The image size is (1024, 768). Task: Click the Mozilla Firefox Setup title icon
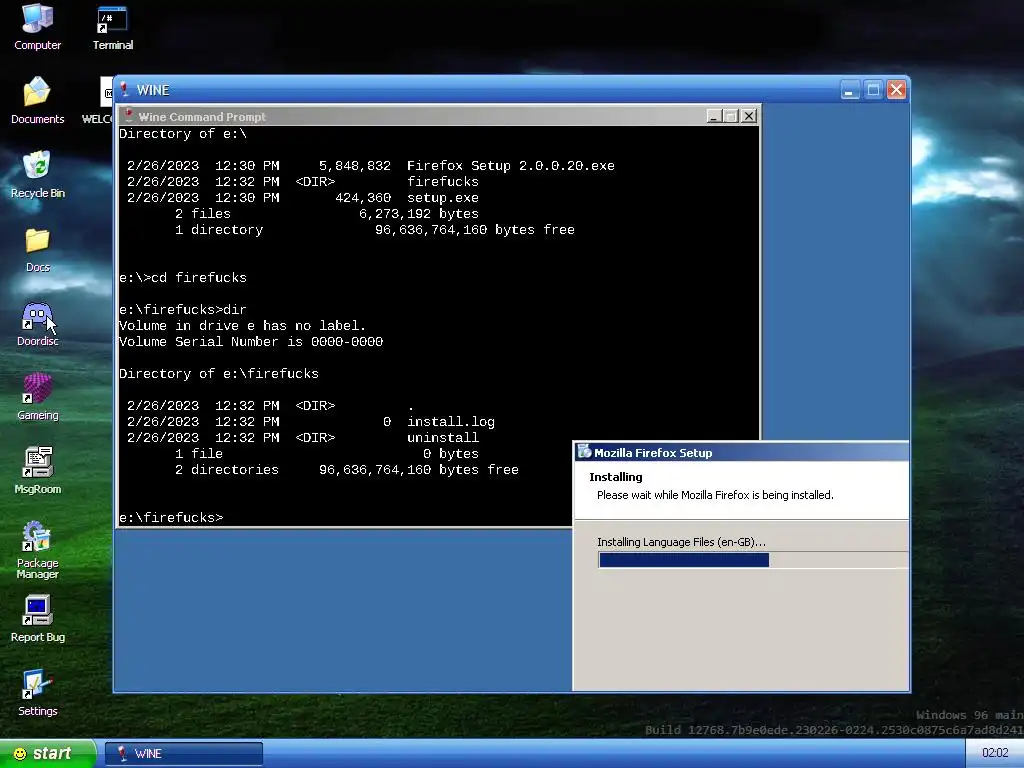584,452
